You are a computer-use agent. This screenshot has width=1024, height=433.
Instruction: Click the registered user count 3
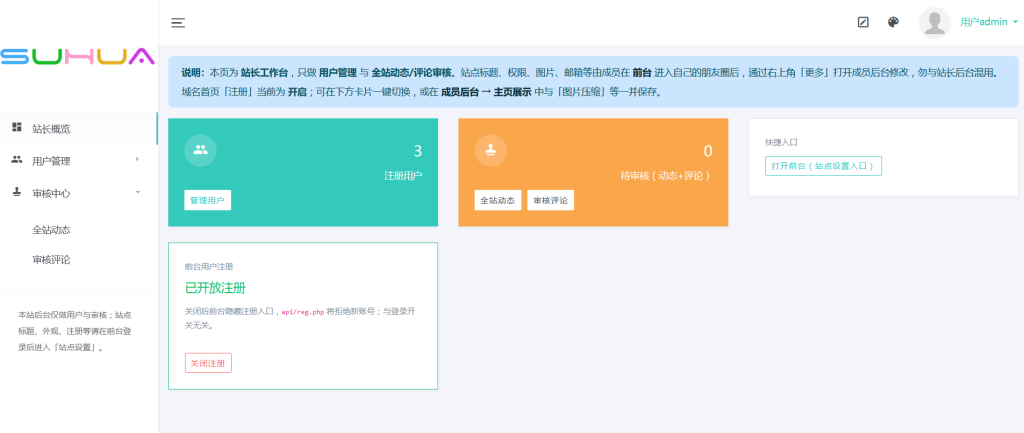418,152
